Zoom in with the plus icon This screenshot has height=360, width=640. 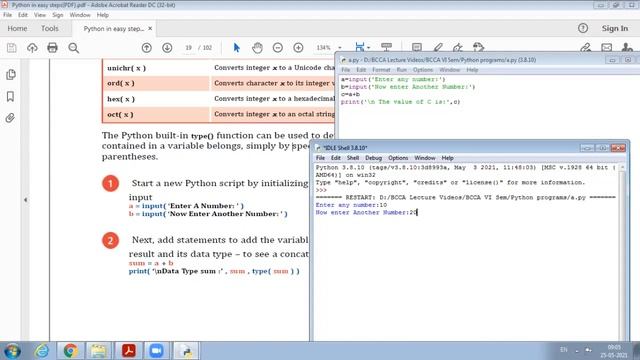tap(298, 48)
